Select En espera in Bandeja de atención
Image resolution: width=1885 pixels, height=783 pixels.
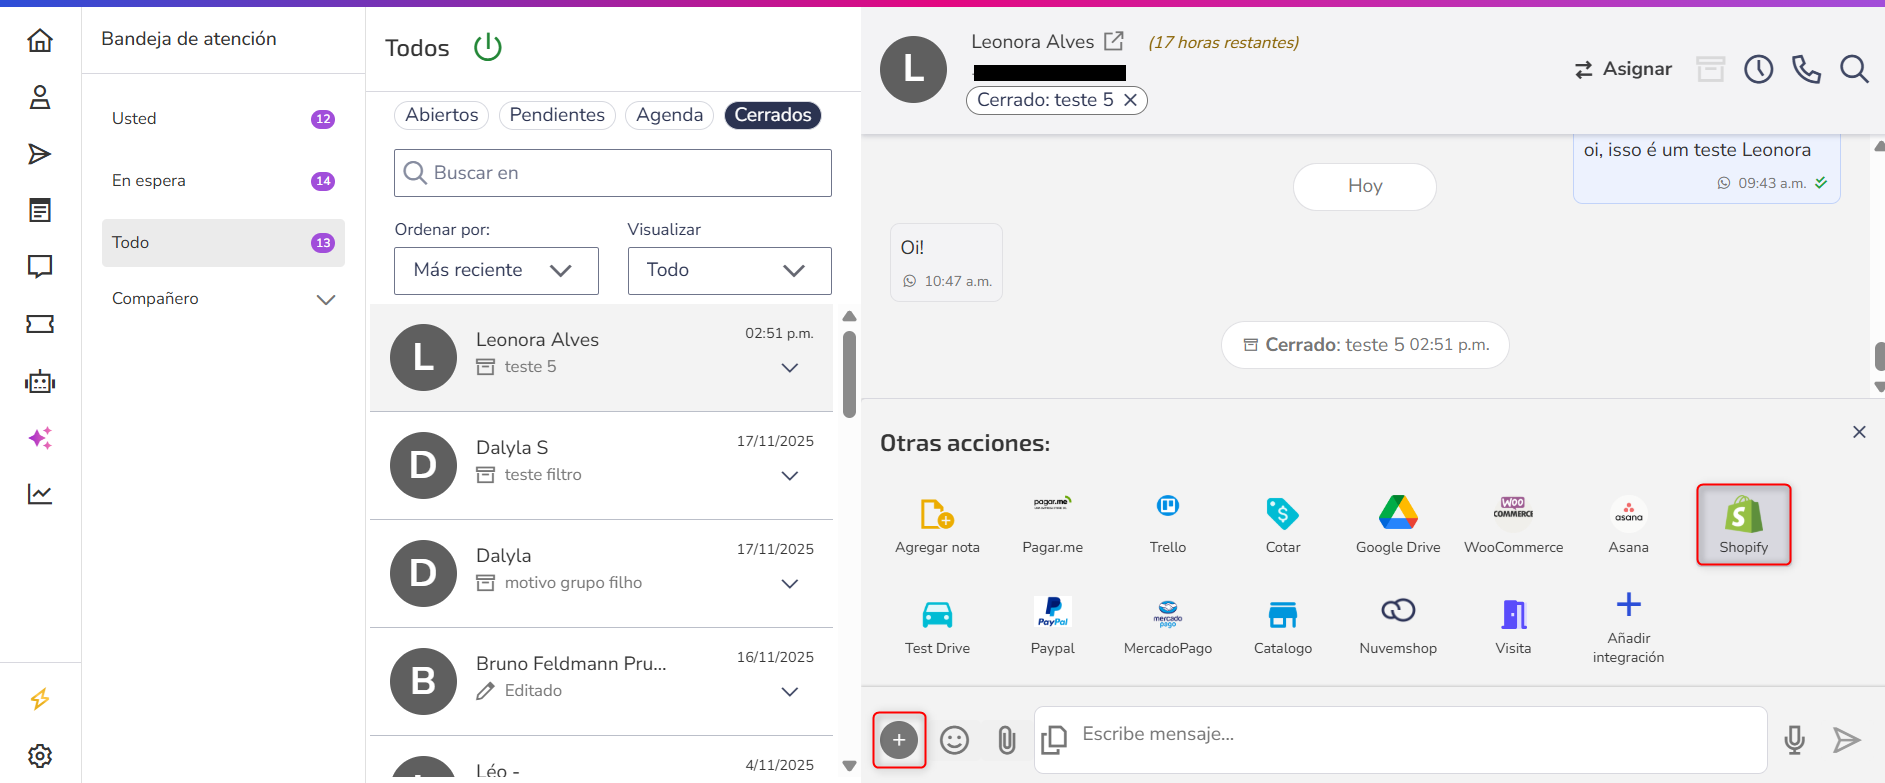(x=223, y=181)
